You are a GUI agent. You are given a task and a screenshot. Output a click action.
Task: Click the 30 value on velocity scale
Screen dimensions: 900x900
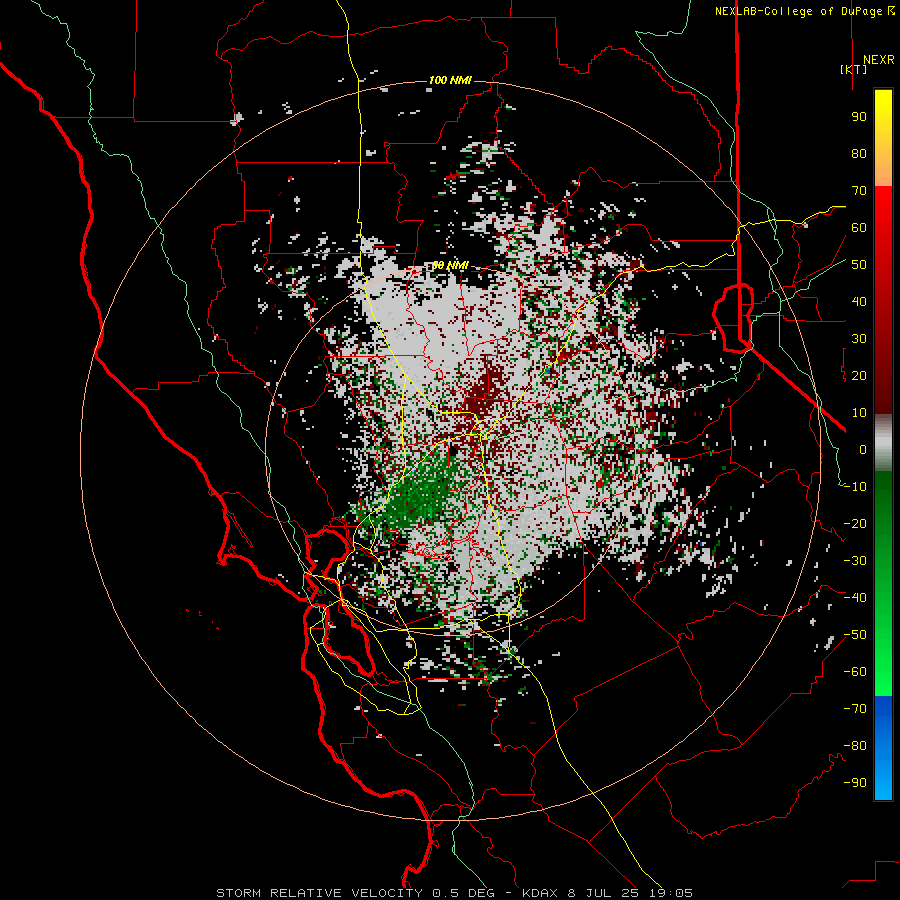tap(859, 339)
